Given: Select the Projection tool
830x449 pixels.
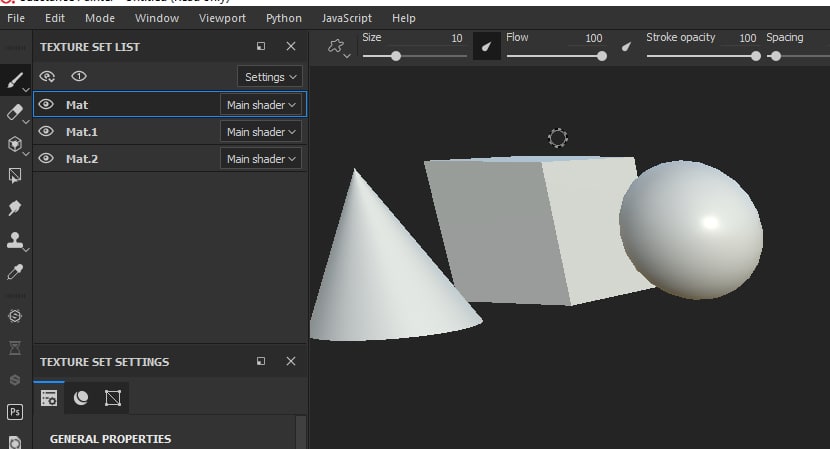Looking at the screenshot, I should click(15, 143).
